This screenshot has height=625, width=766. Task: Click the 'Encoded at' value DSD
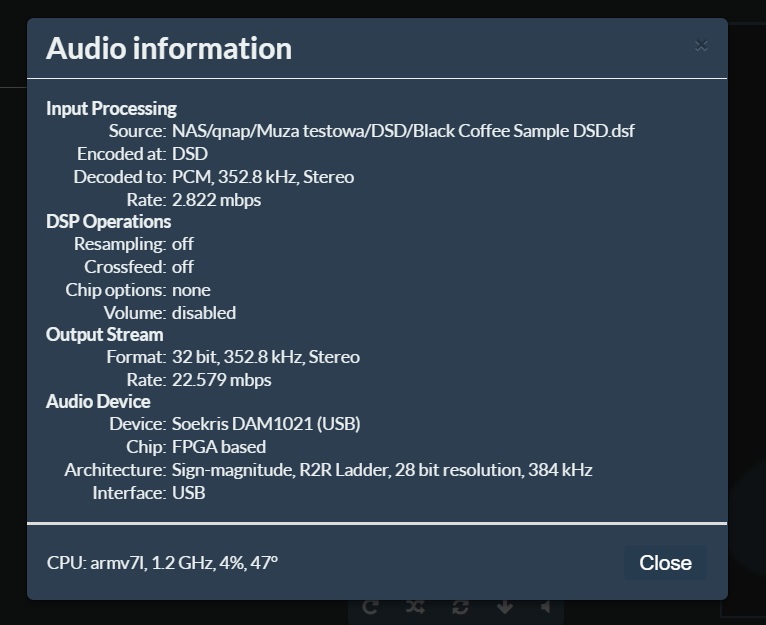point(190,154)
